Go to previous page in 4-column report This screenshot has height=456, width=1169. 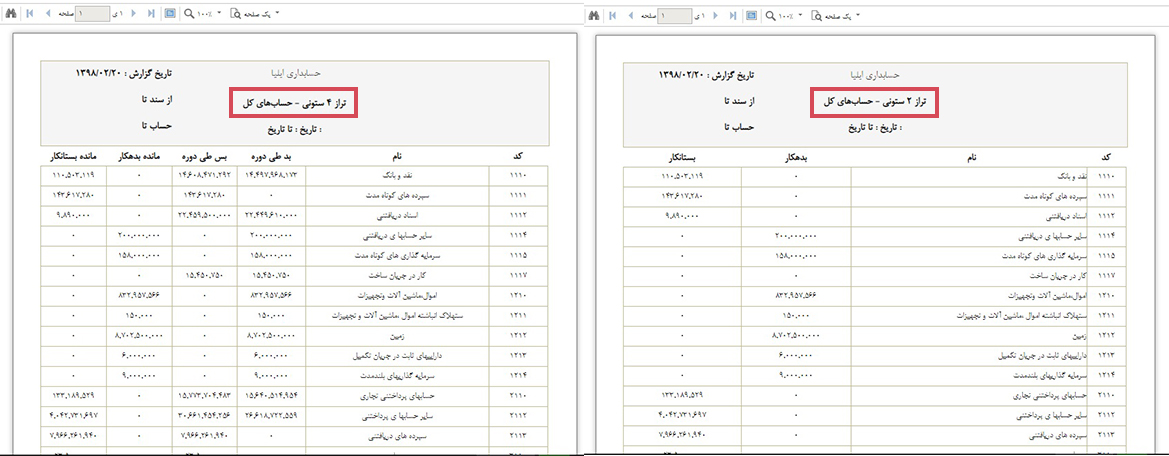point(48,14)
